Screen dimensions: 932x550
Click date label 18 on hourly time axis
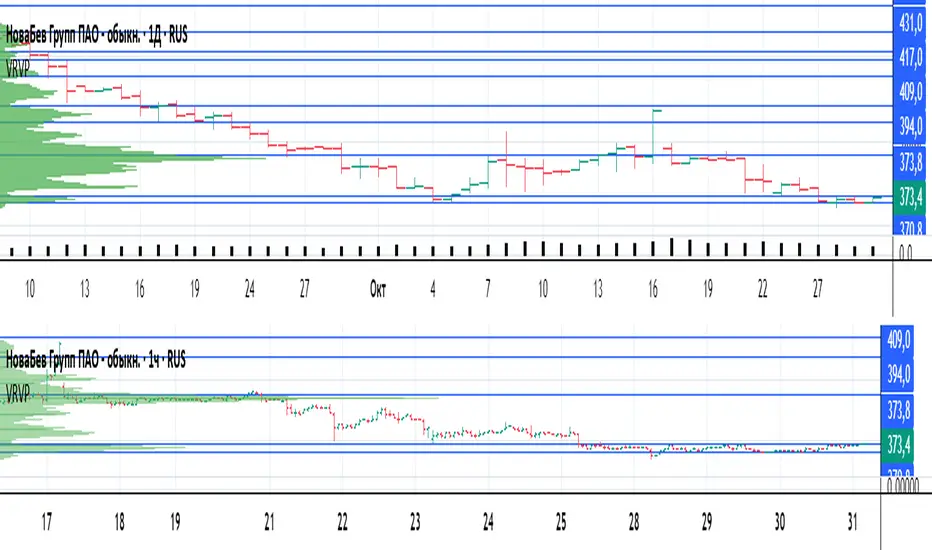click(119, 522)
